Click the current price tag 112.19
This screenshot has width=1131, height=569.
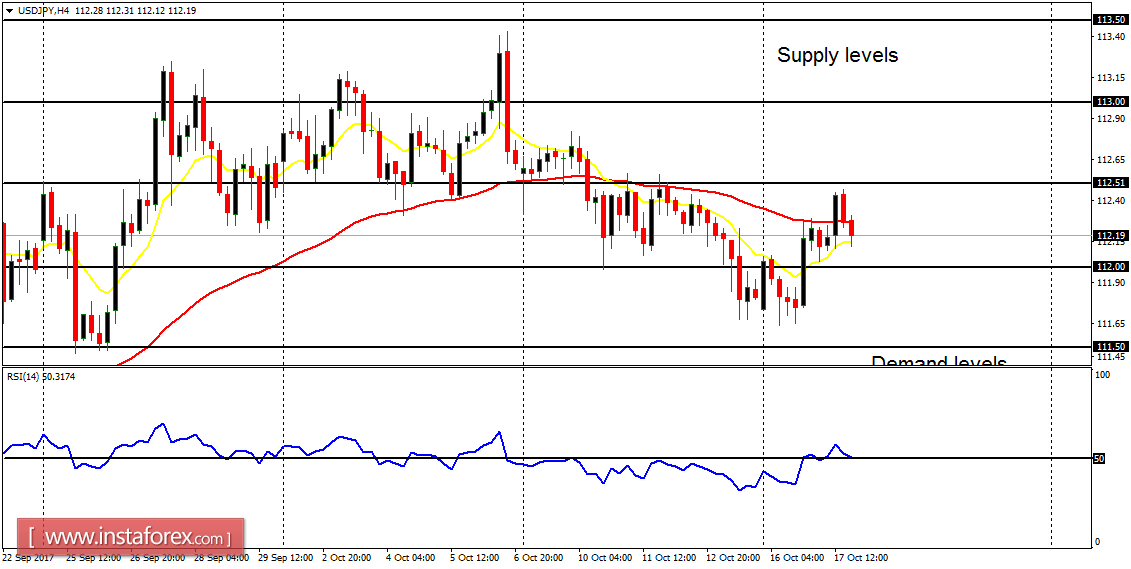1110,235
